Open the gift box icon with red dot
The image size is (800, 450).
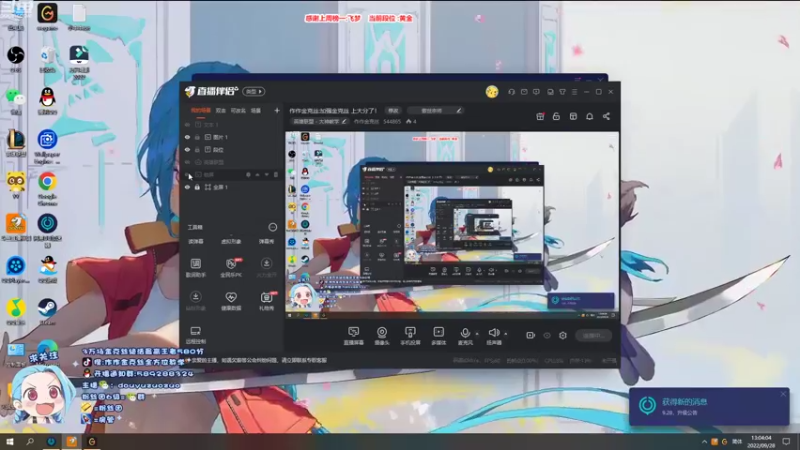[540, 116]
